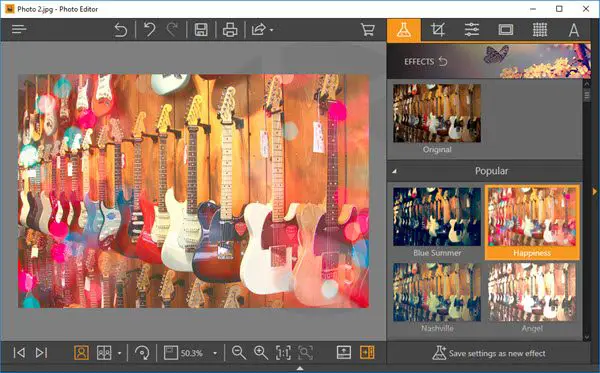The image size is (600, 373).
Task: Click the orange arrow to collapse the right panel
Action: [x=595, y=191]
